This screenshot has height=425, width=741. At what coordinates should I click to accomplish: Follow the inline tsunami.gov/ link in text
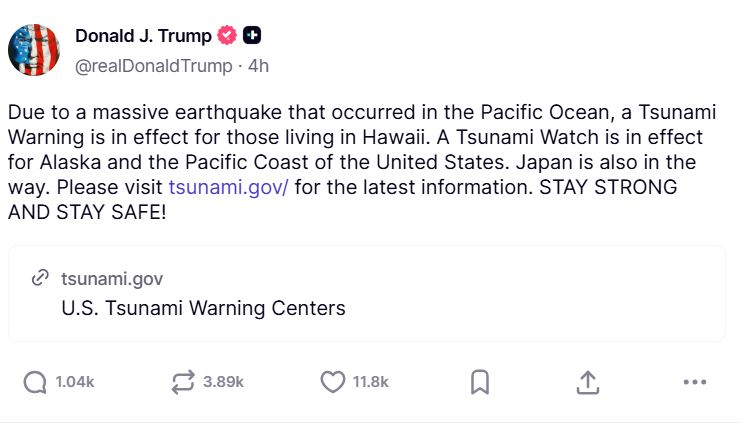tap(229, 187)
